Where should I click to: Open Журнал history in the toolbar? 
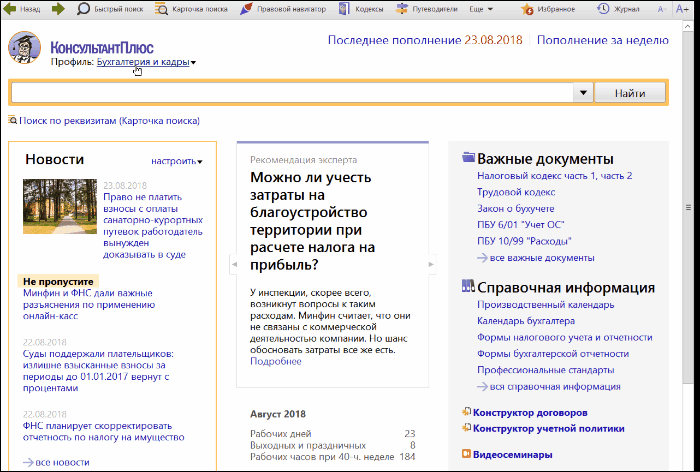click(x=619, y=8)
